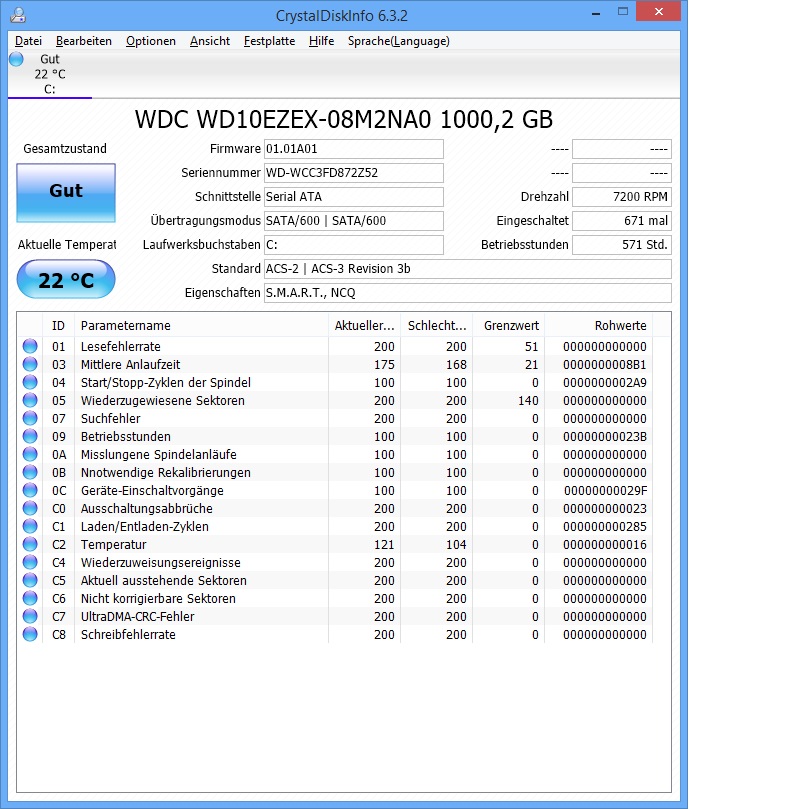Screen dimensions: 800x809
Task: Click the Betriebsstunden value 571 Std.
Action: (622, 245)
